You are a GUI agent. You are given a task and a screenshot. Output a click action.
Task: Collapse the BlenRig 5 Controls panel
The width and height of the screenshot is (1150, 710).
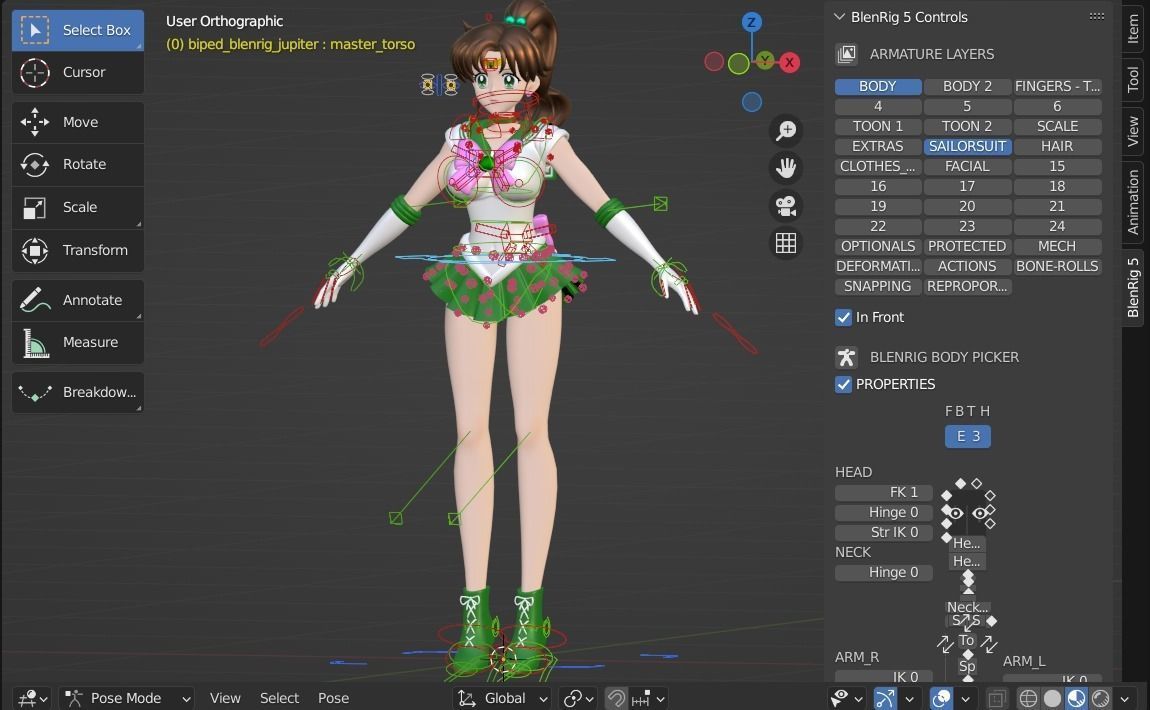(x=840, y=17)
